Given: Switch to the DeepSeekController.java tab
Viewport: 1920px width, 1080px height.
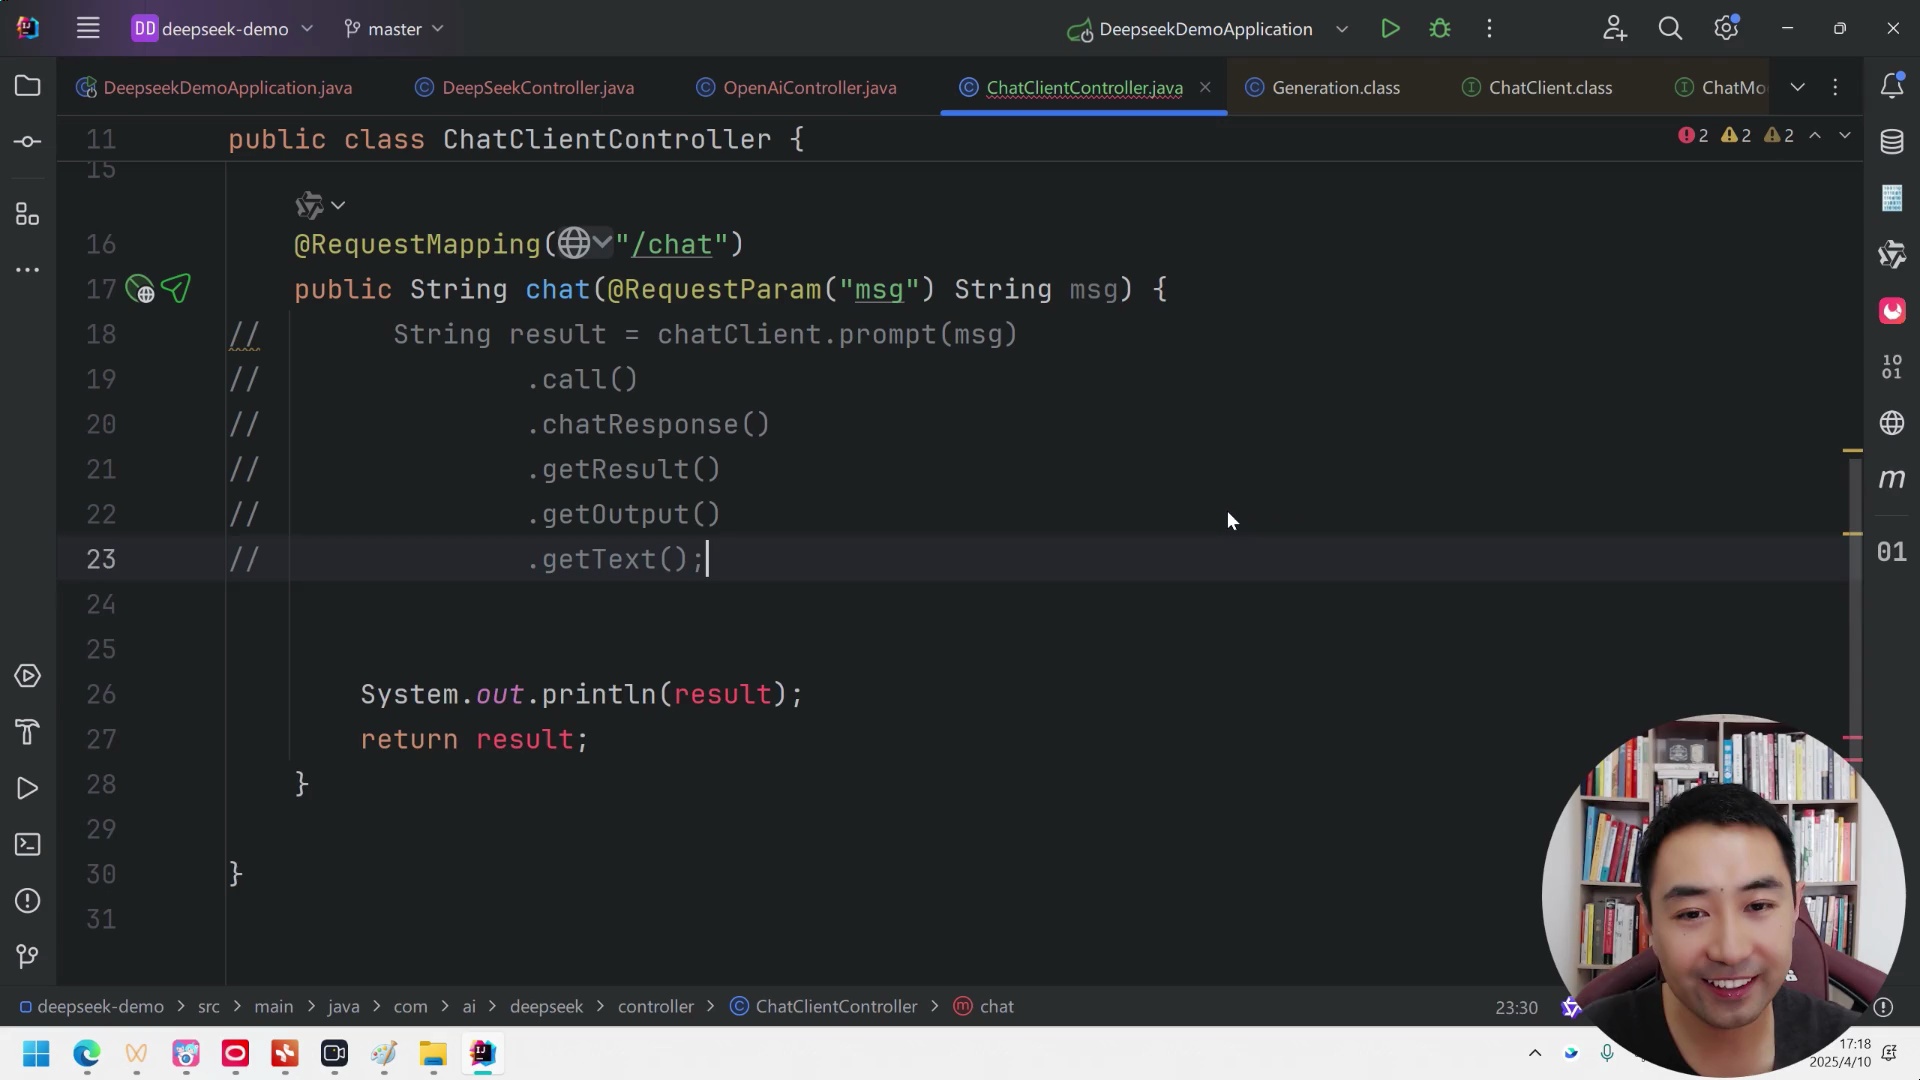Looking at the screenshot, I should click(537, 88).
